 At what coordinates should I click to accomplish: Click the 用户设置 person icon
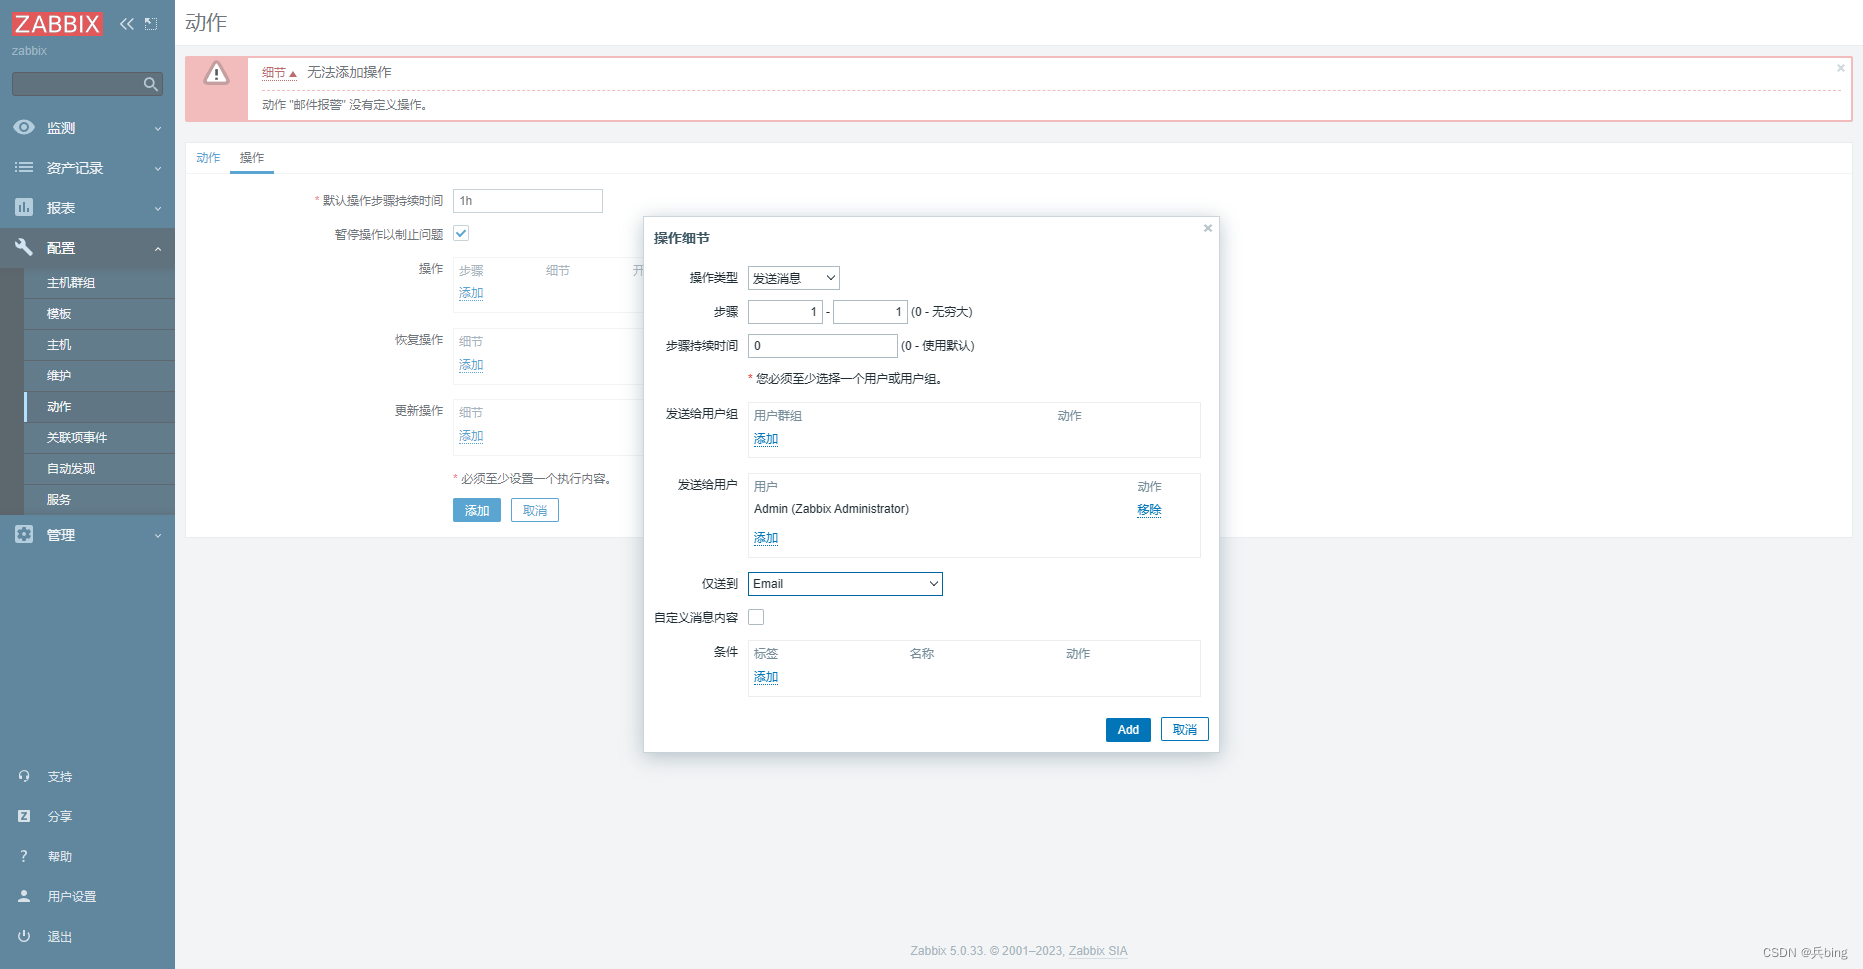click(24, 896)
